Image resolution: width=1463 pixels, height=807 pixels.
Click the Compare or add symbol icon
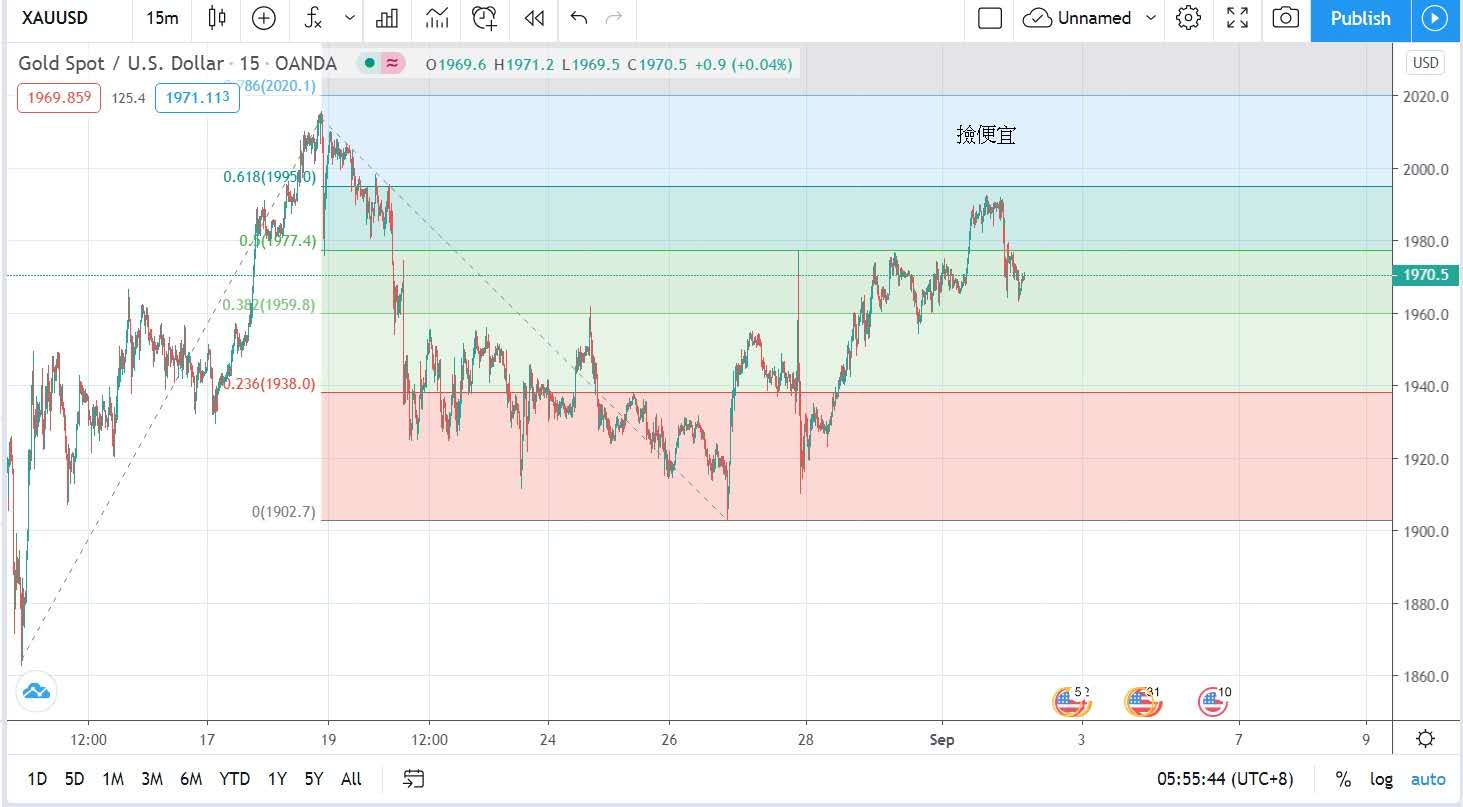[x=264, y=18]
